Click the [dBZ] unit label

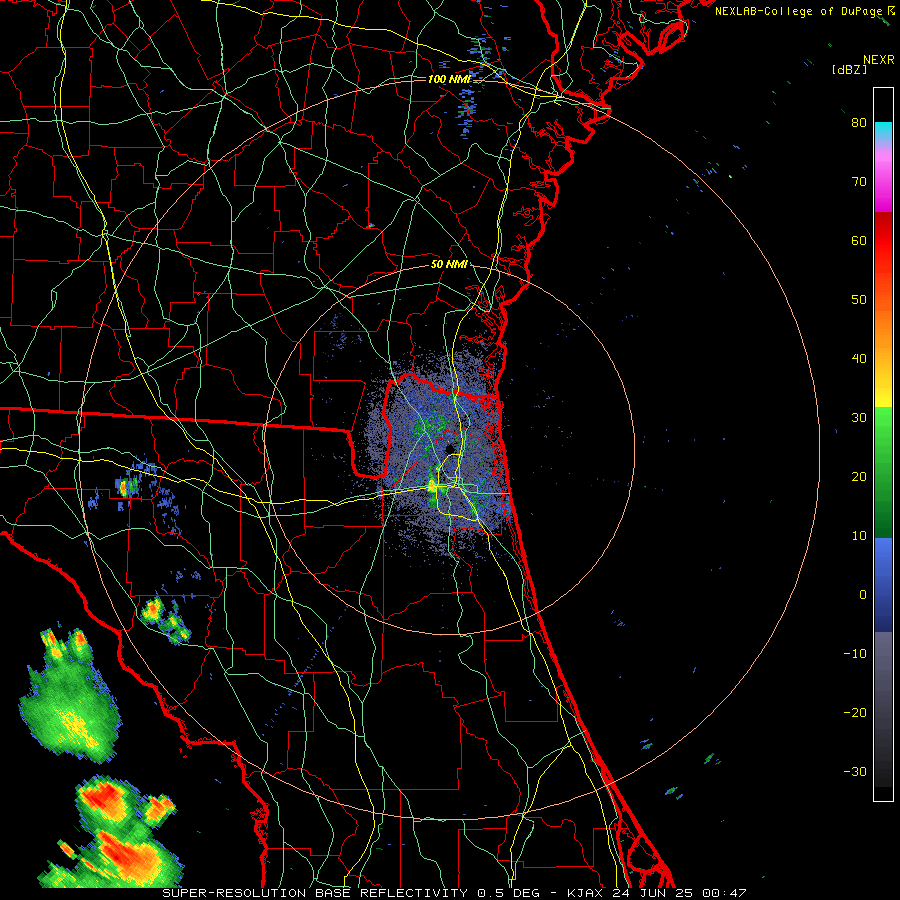[849, 69]
